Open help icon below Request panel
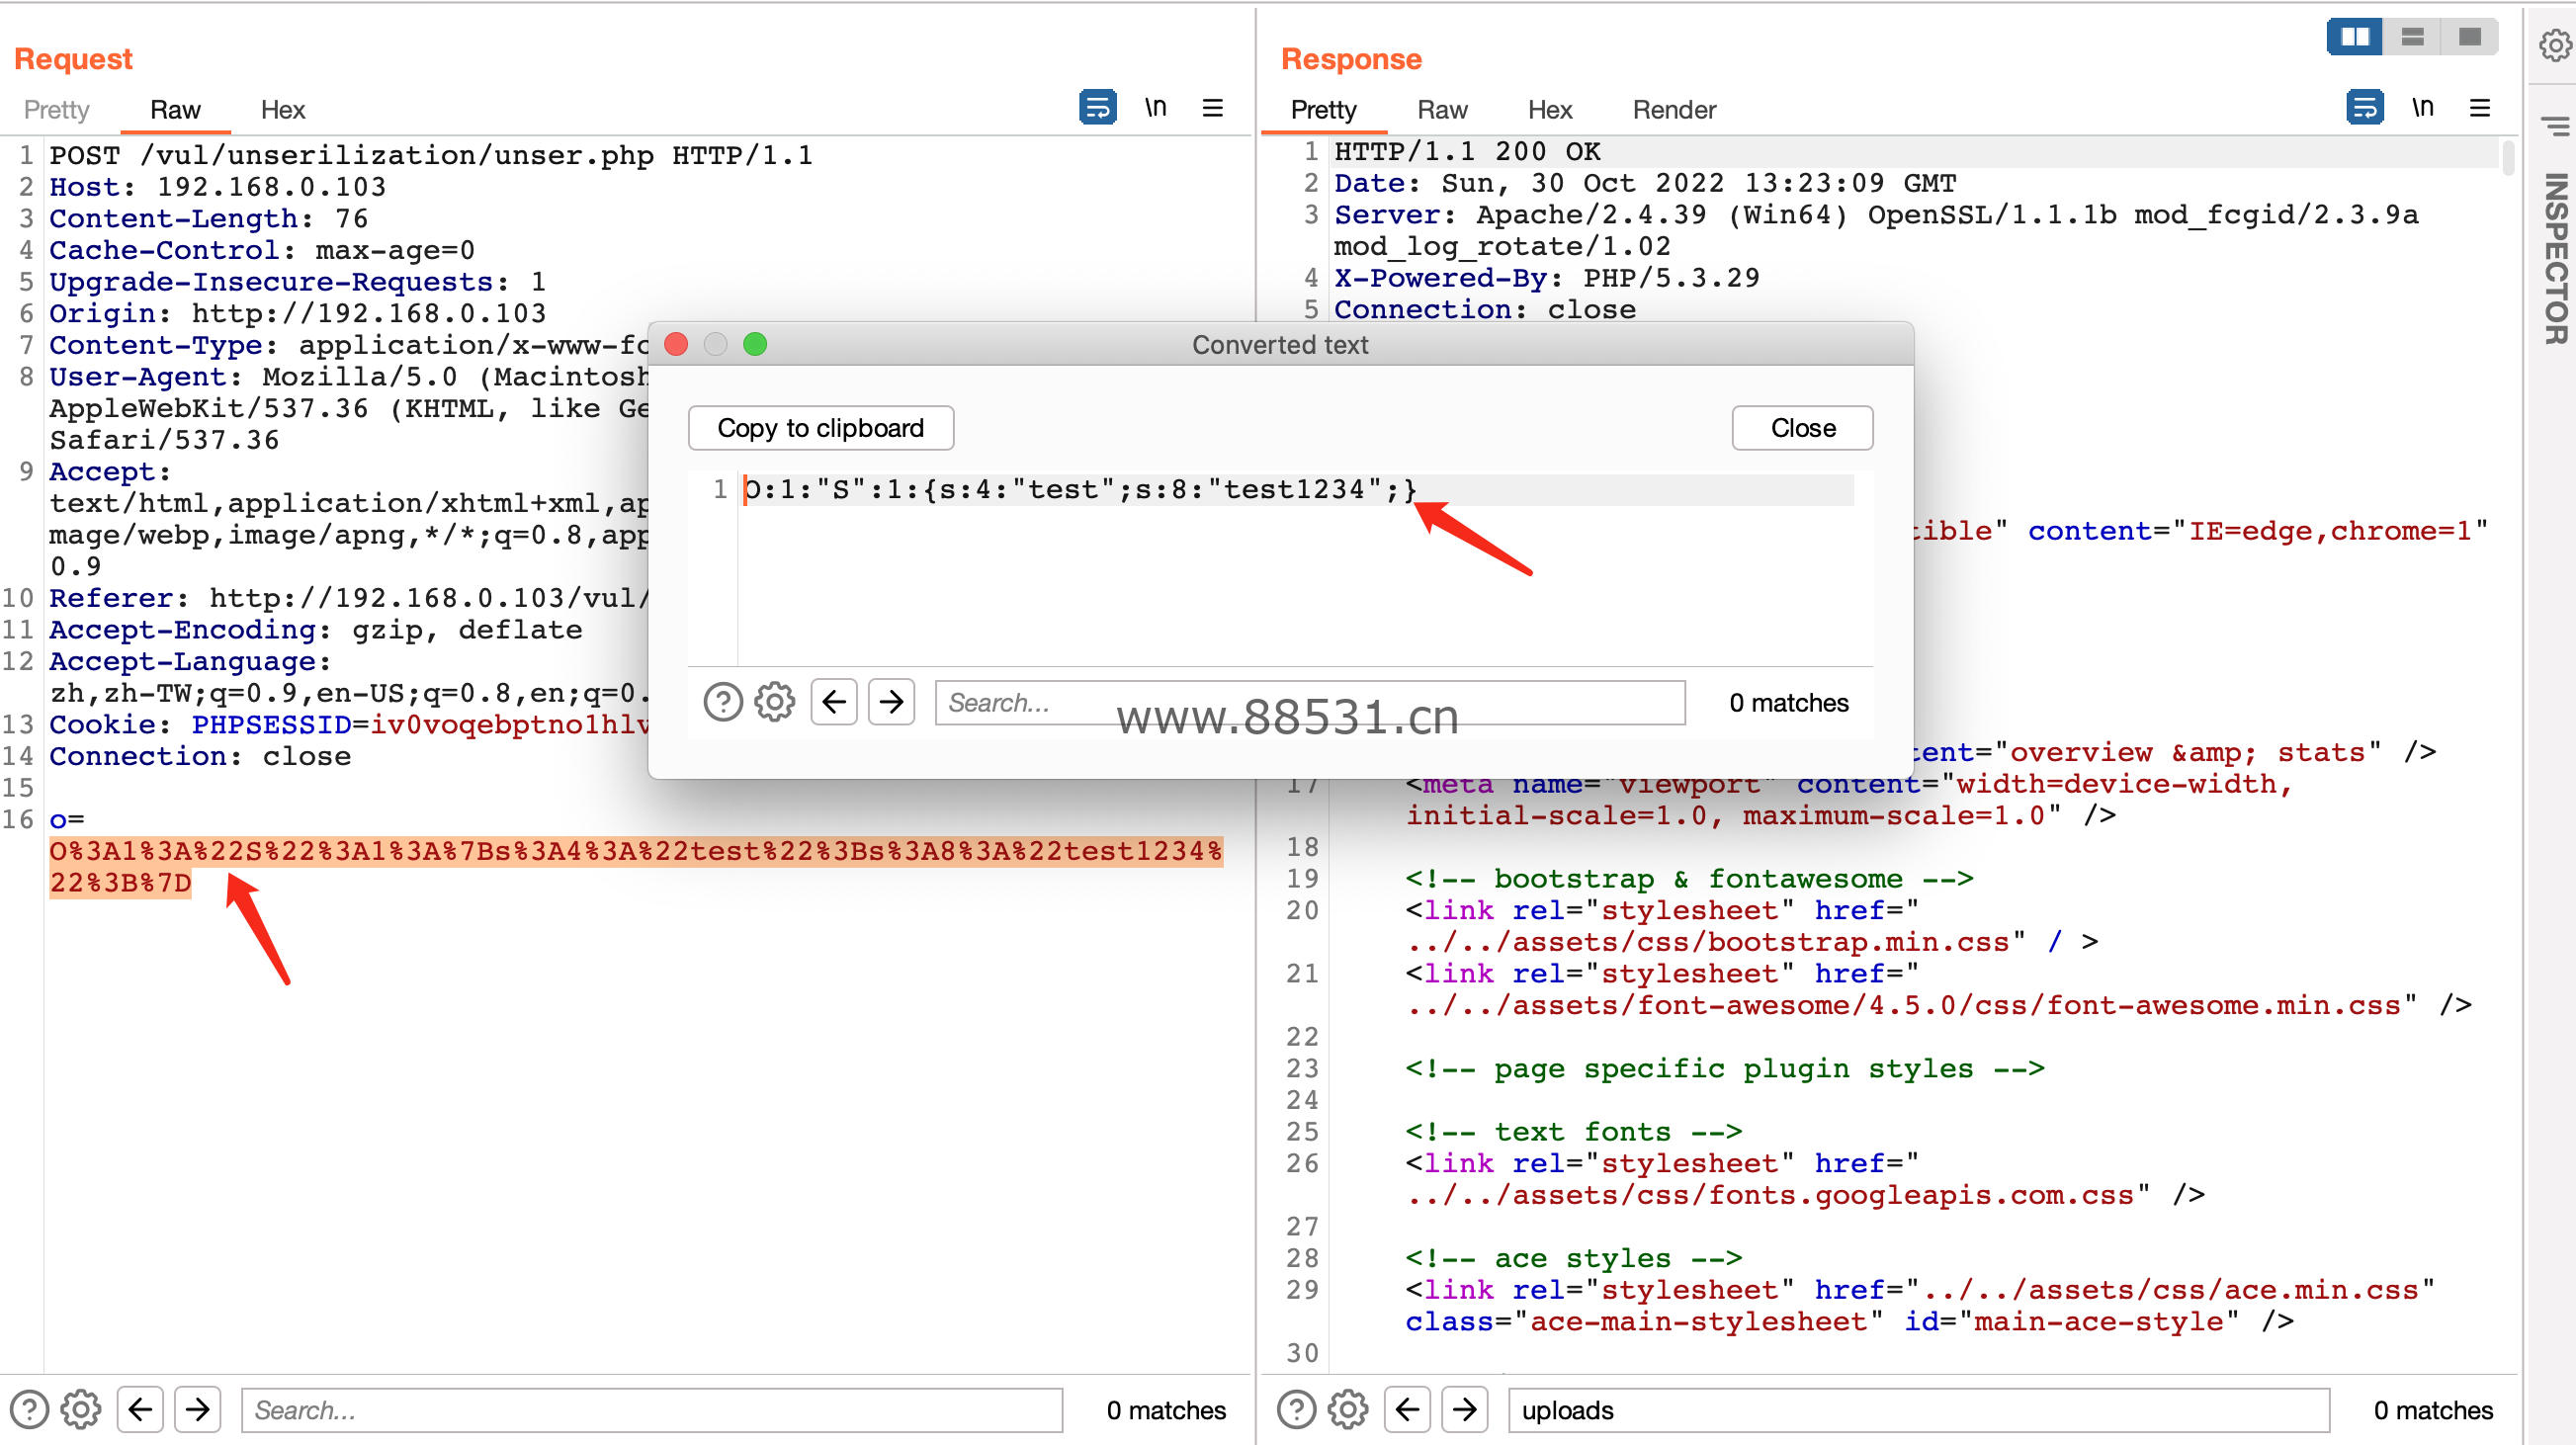Viewport: 2576px width, 1445px height. point(29,1409)
